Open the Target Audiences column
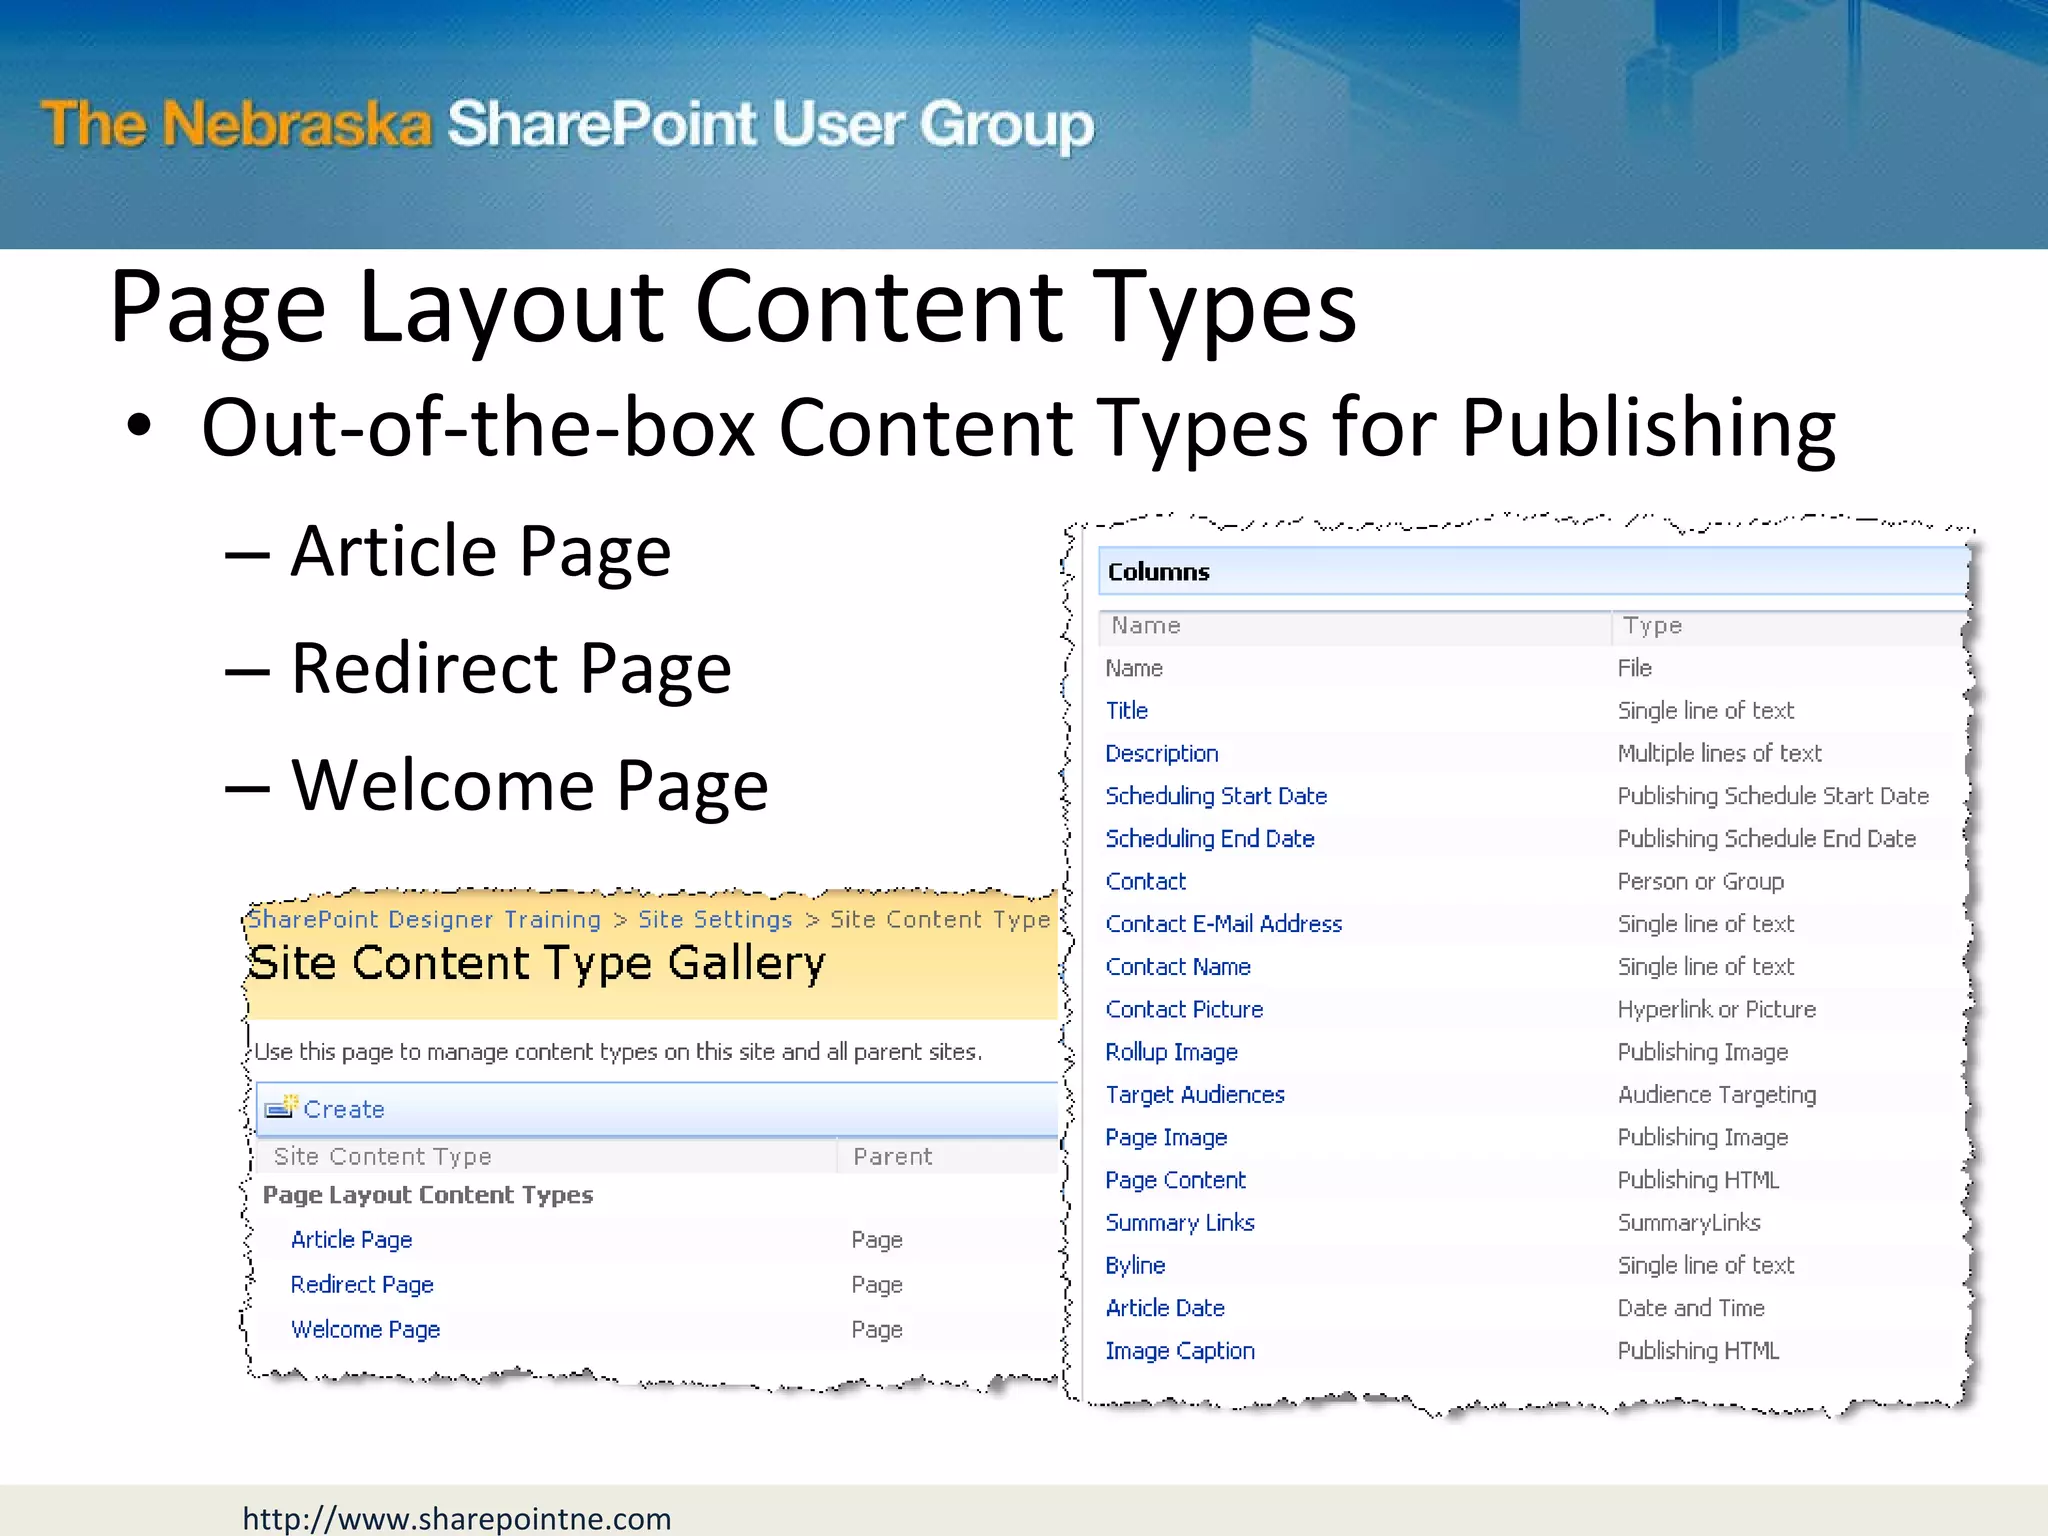 (x=1194, y=1094)
